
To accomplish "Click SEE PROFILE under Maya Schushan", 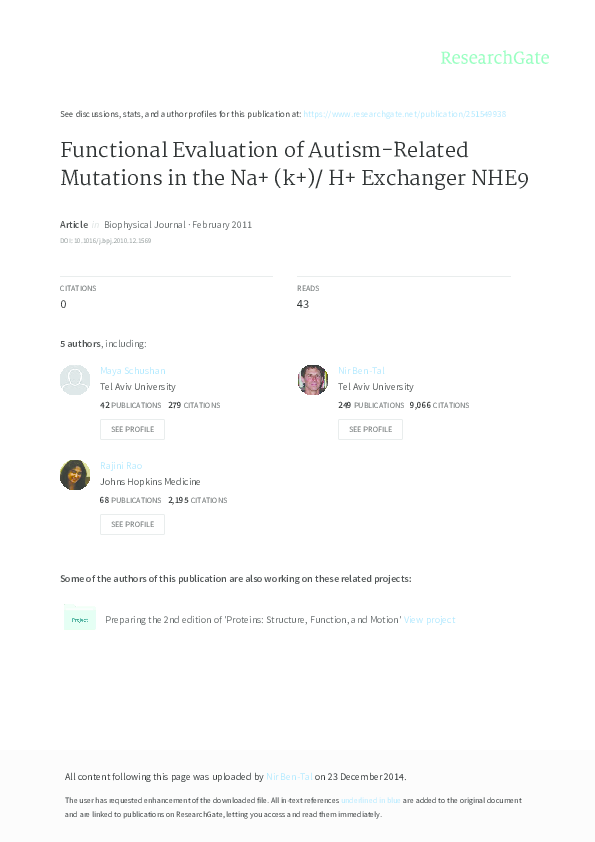I will 132,429.
